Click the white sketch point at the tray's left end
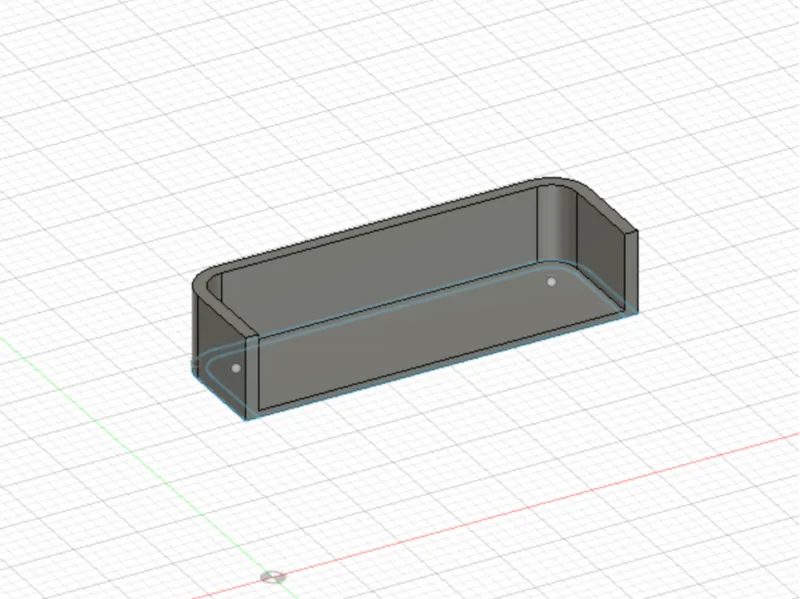The width and height of the screenshot is (800, 599). [236, 368]
